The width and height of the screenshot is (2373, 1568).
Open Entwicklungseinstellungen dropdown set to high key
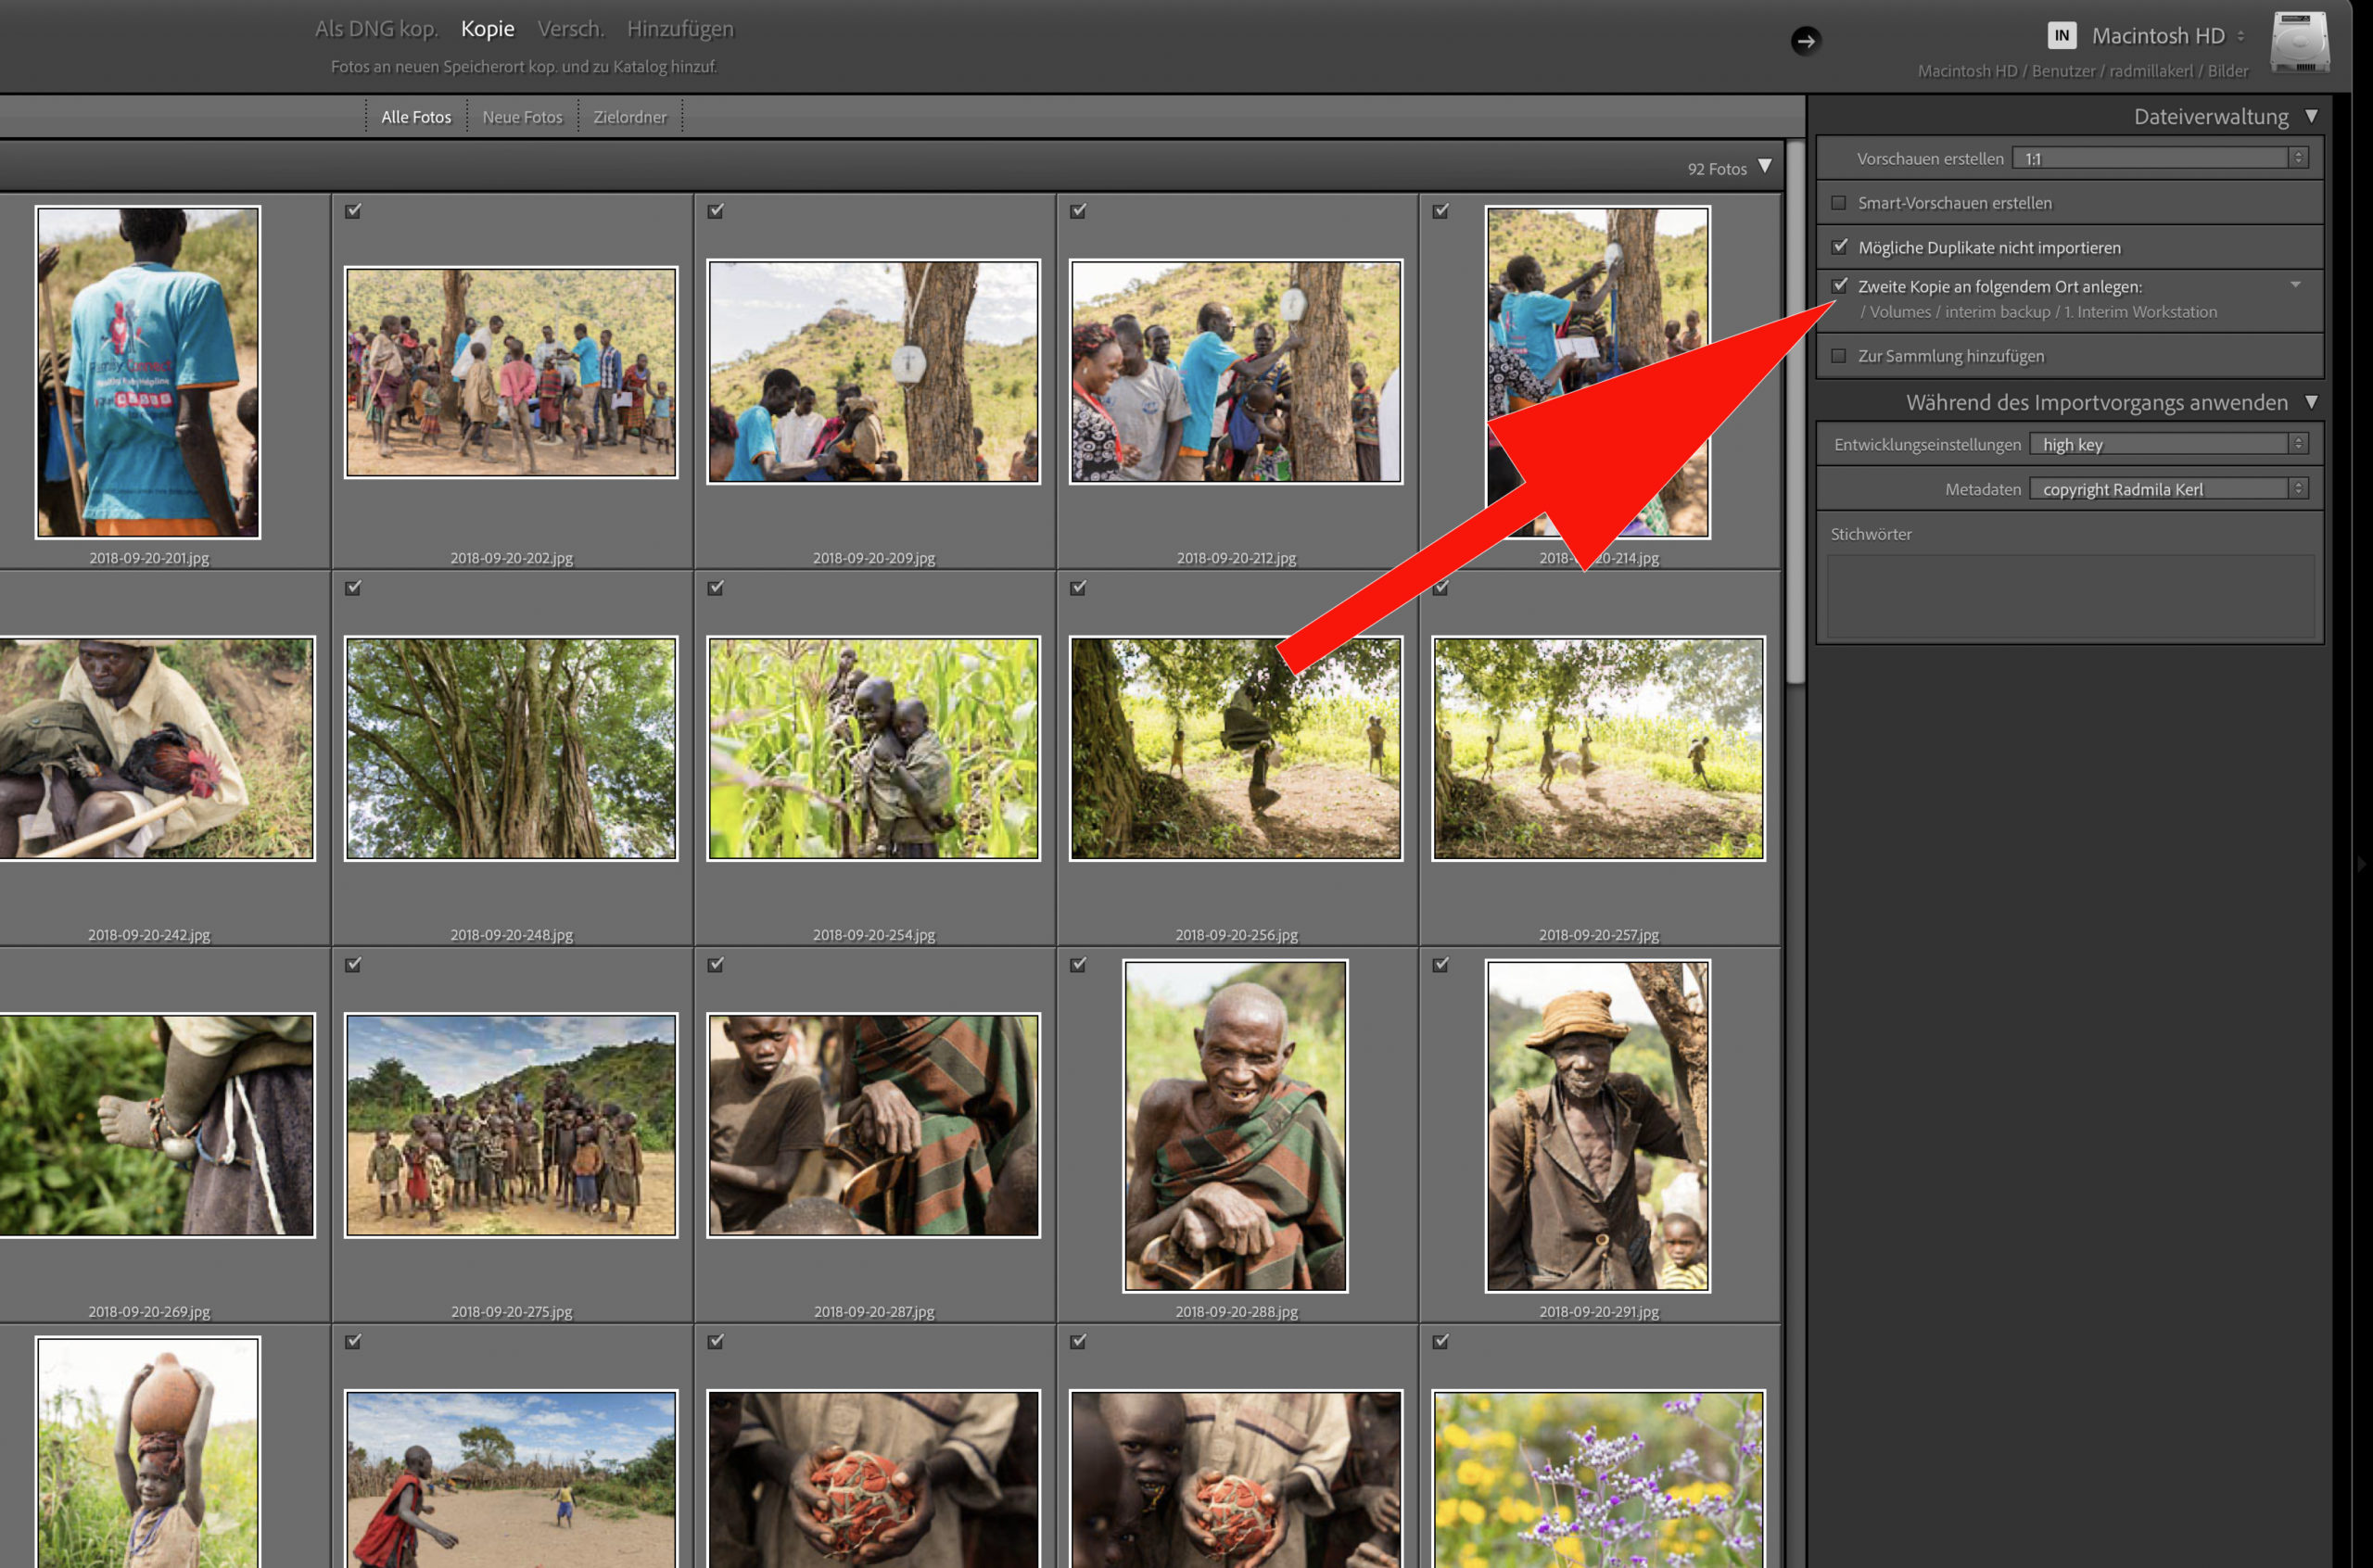pos(2168,444)
